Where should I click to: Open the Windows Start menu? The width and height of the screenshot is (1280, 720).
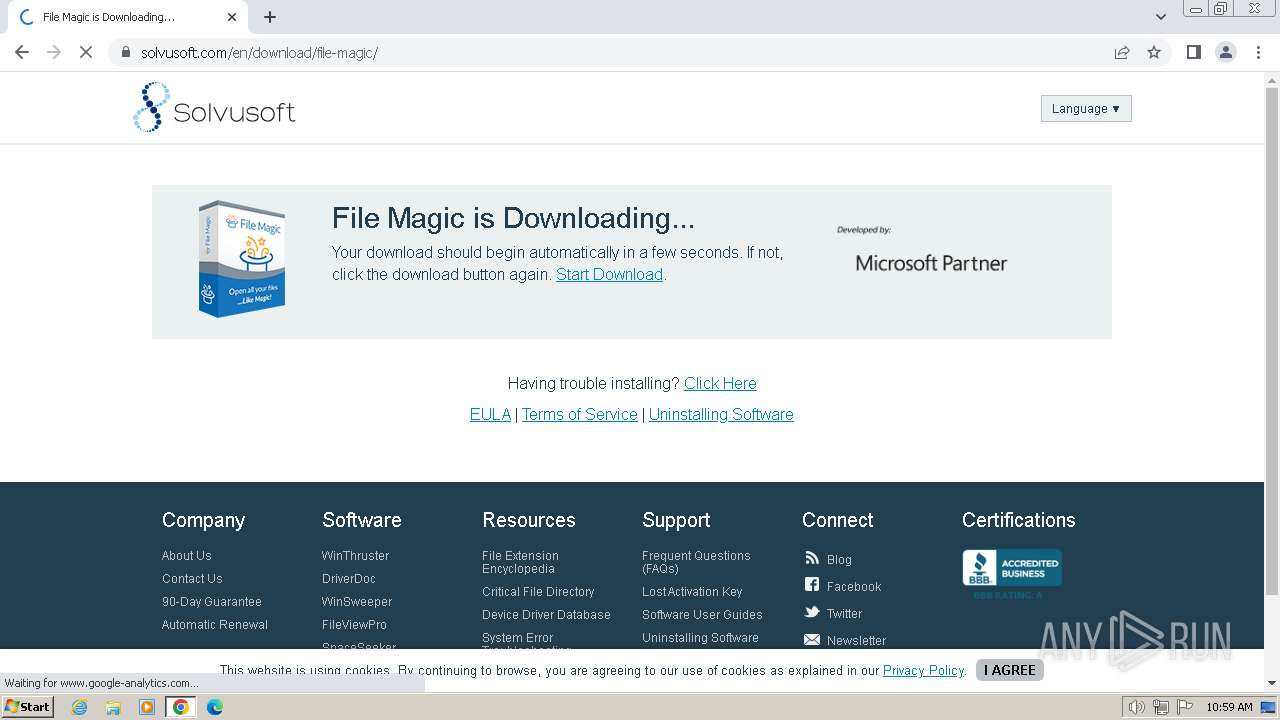28,707
